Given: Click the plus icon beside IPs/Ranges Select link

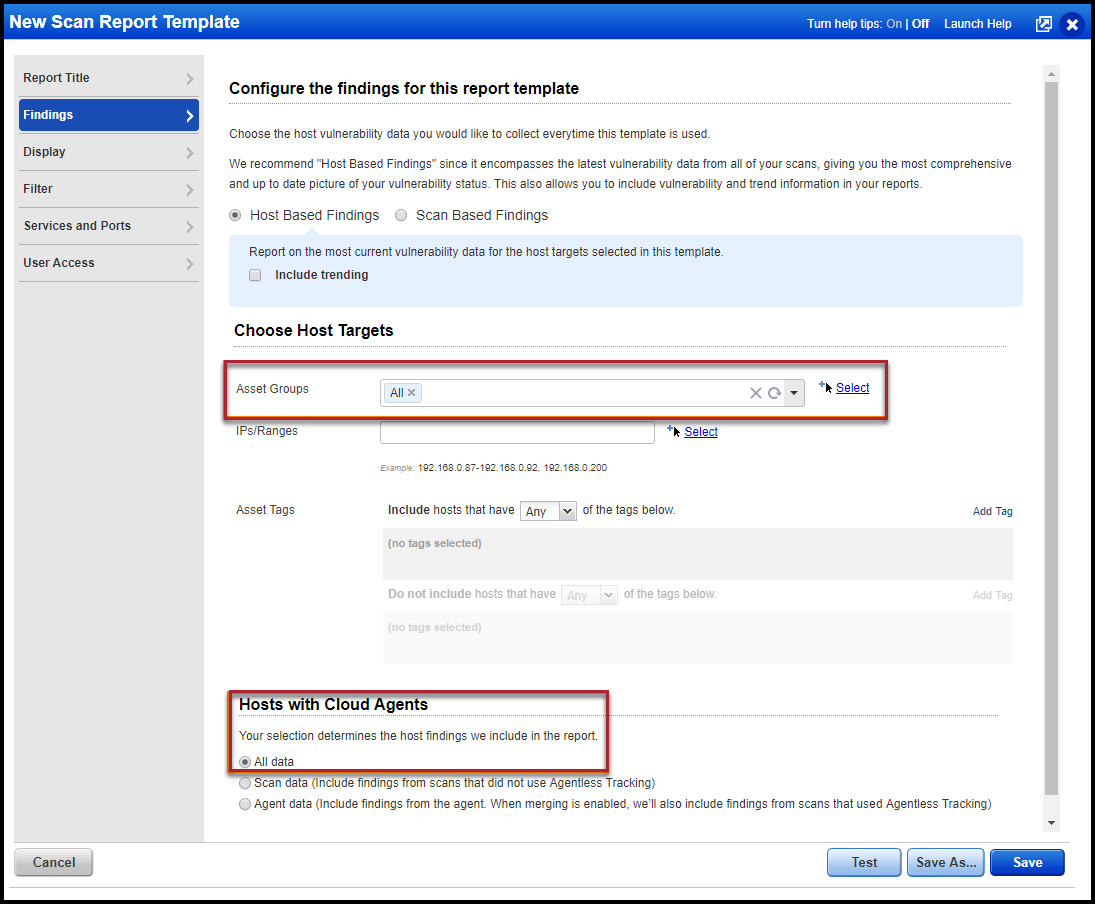Looking at the screenshot, I should (x=671, y=428).
